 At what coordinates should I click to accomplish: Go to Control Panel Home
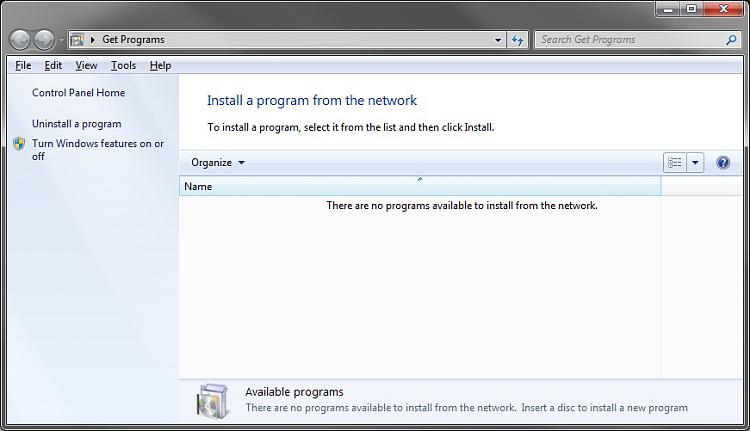point(78,93)
